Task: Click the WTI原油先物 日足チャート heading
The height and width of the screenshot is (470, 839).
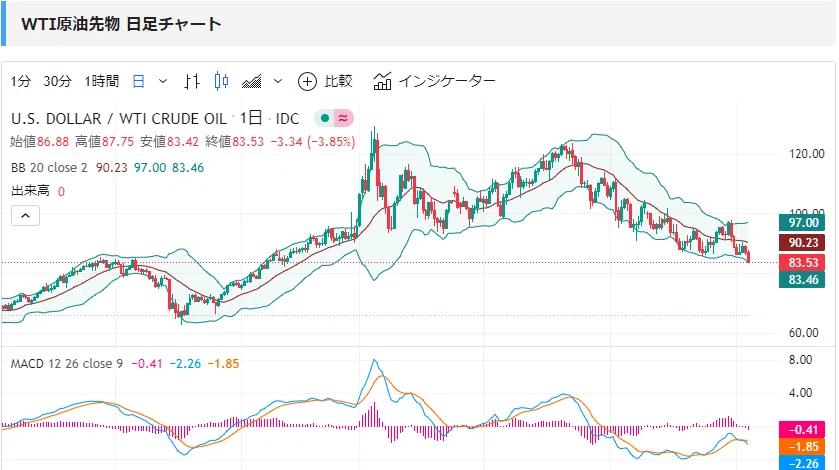Action: point(121,24)
